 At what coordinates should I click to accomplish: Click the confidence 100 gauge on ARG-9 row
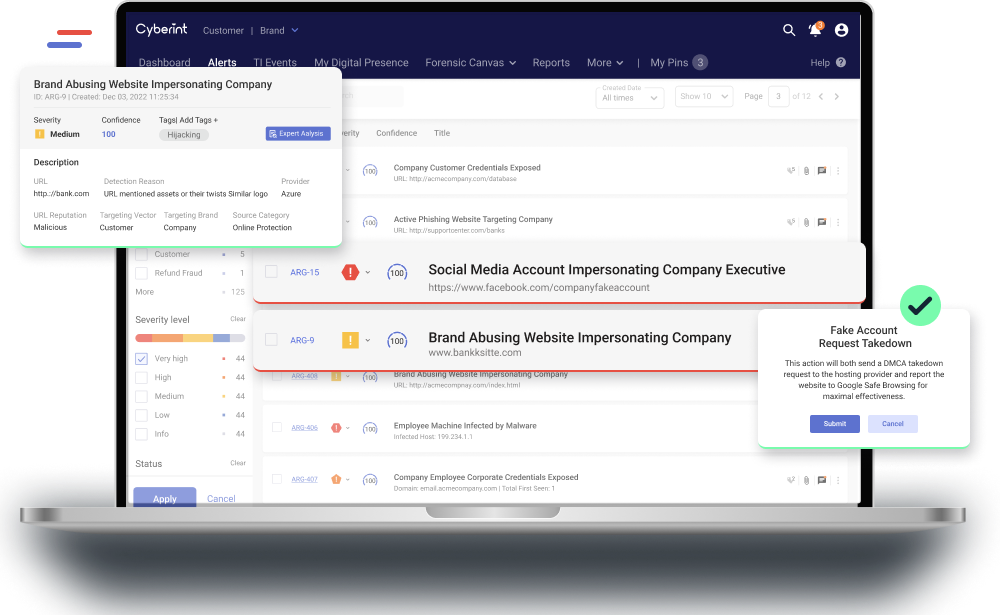[397, 341]
